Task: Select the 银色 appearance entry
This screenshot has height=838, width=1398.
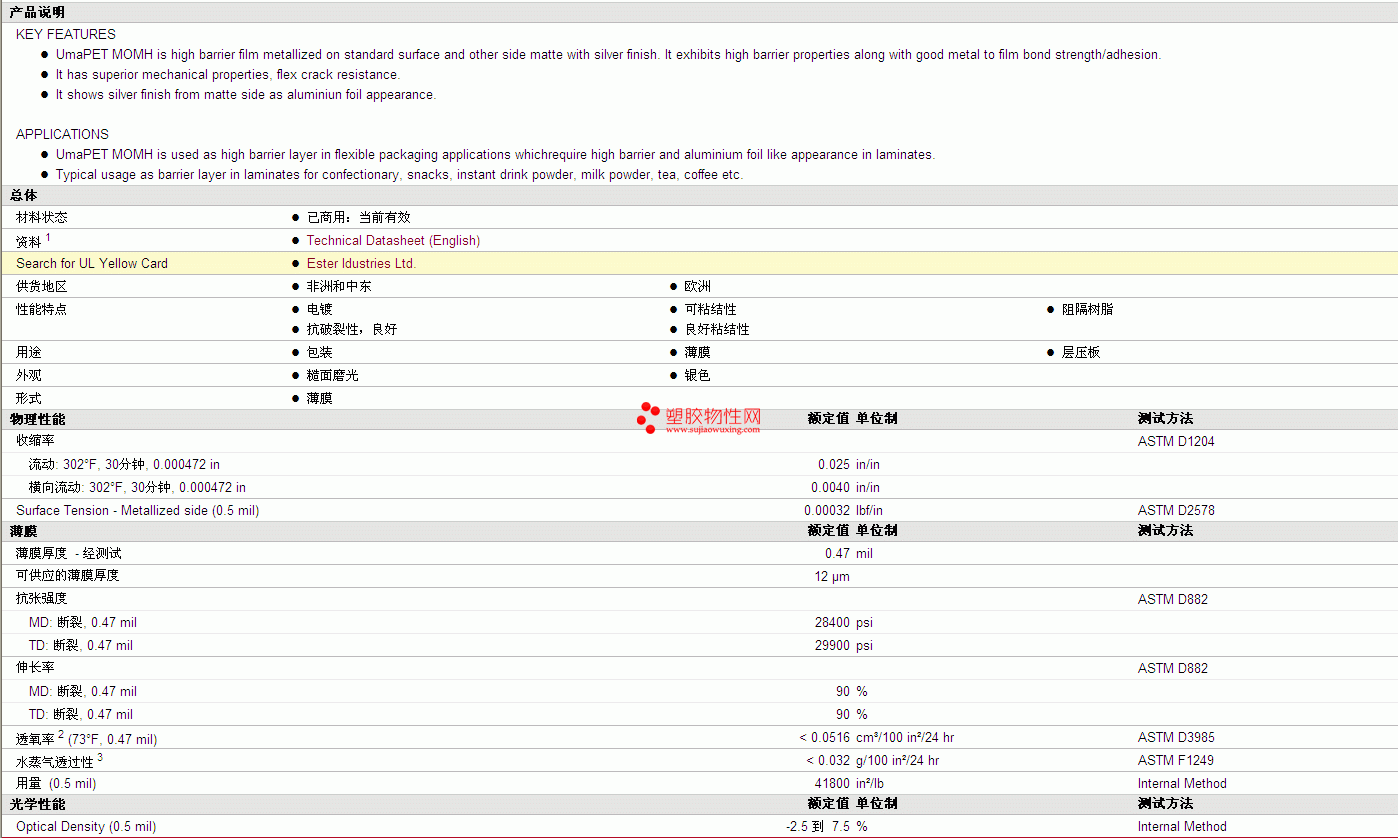Action: coord(698,376)
